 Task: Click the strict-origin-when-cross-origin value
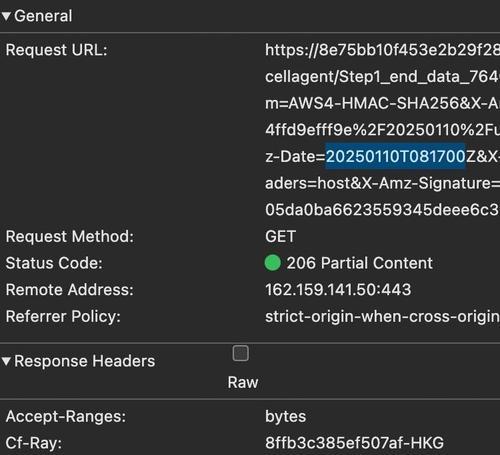pos(382,316)
